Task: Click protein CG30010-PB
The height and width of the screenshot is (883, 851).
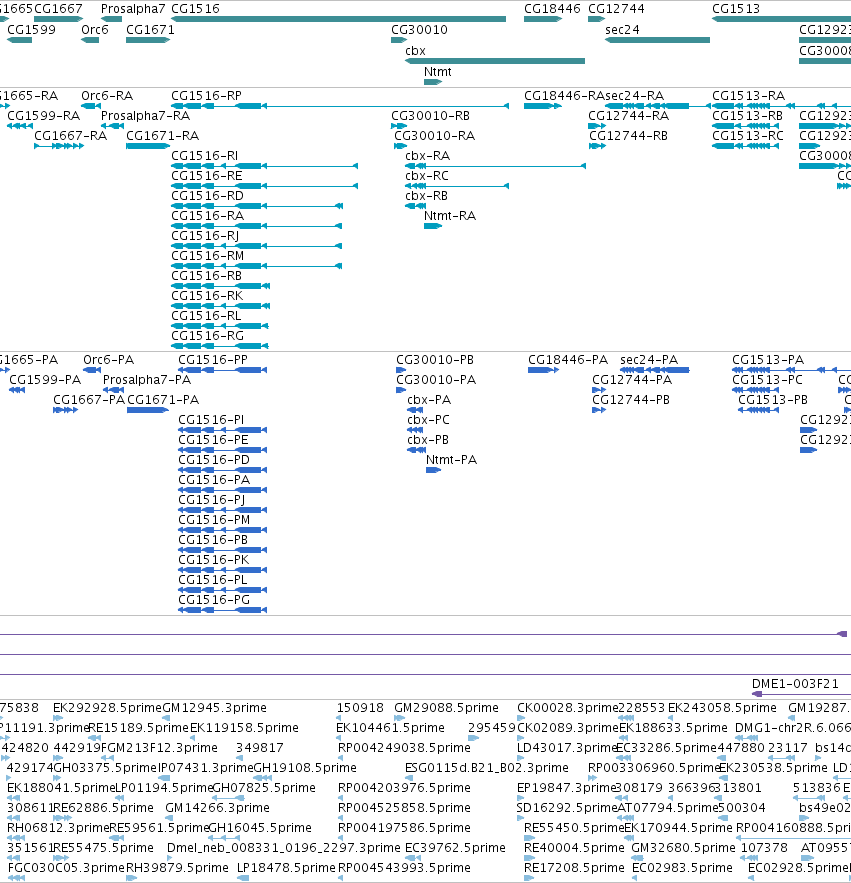Action: (435, 360)
